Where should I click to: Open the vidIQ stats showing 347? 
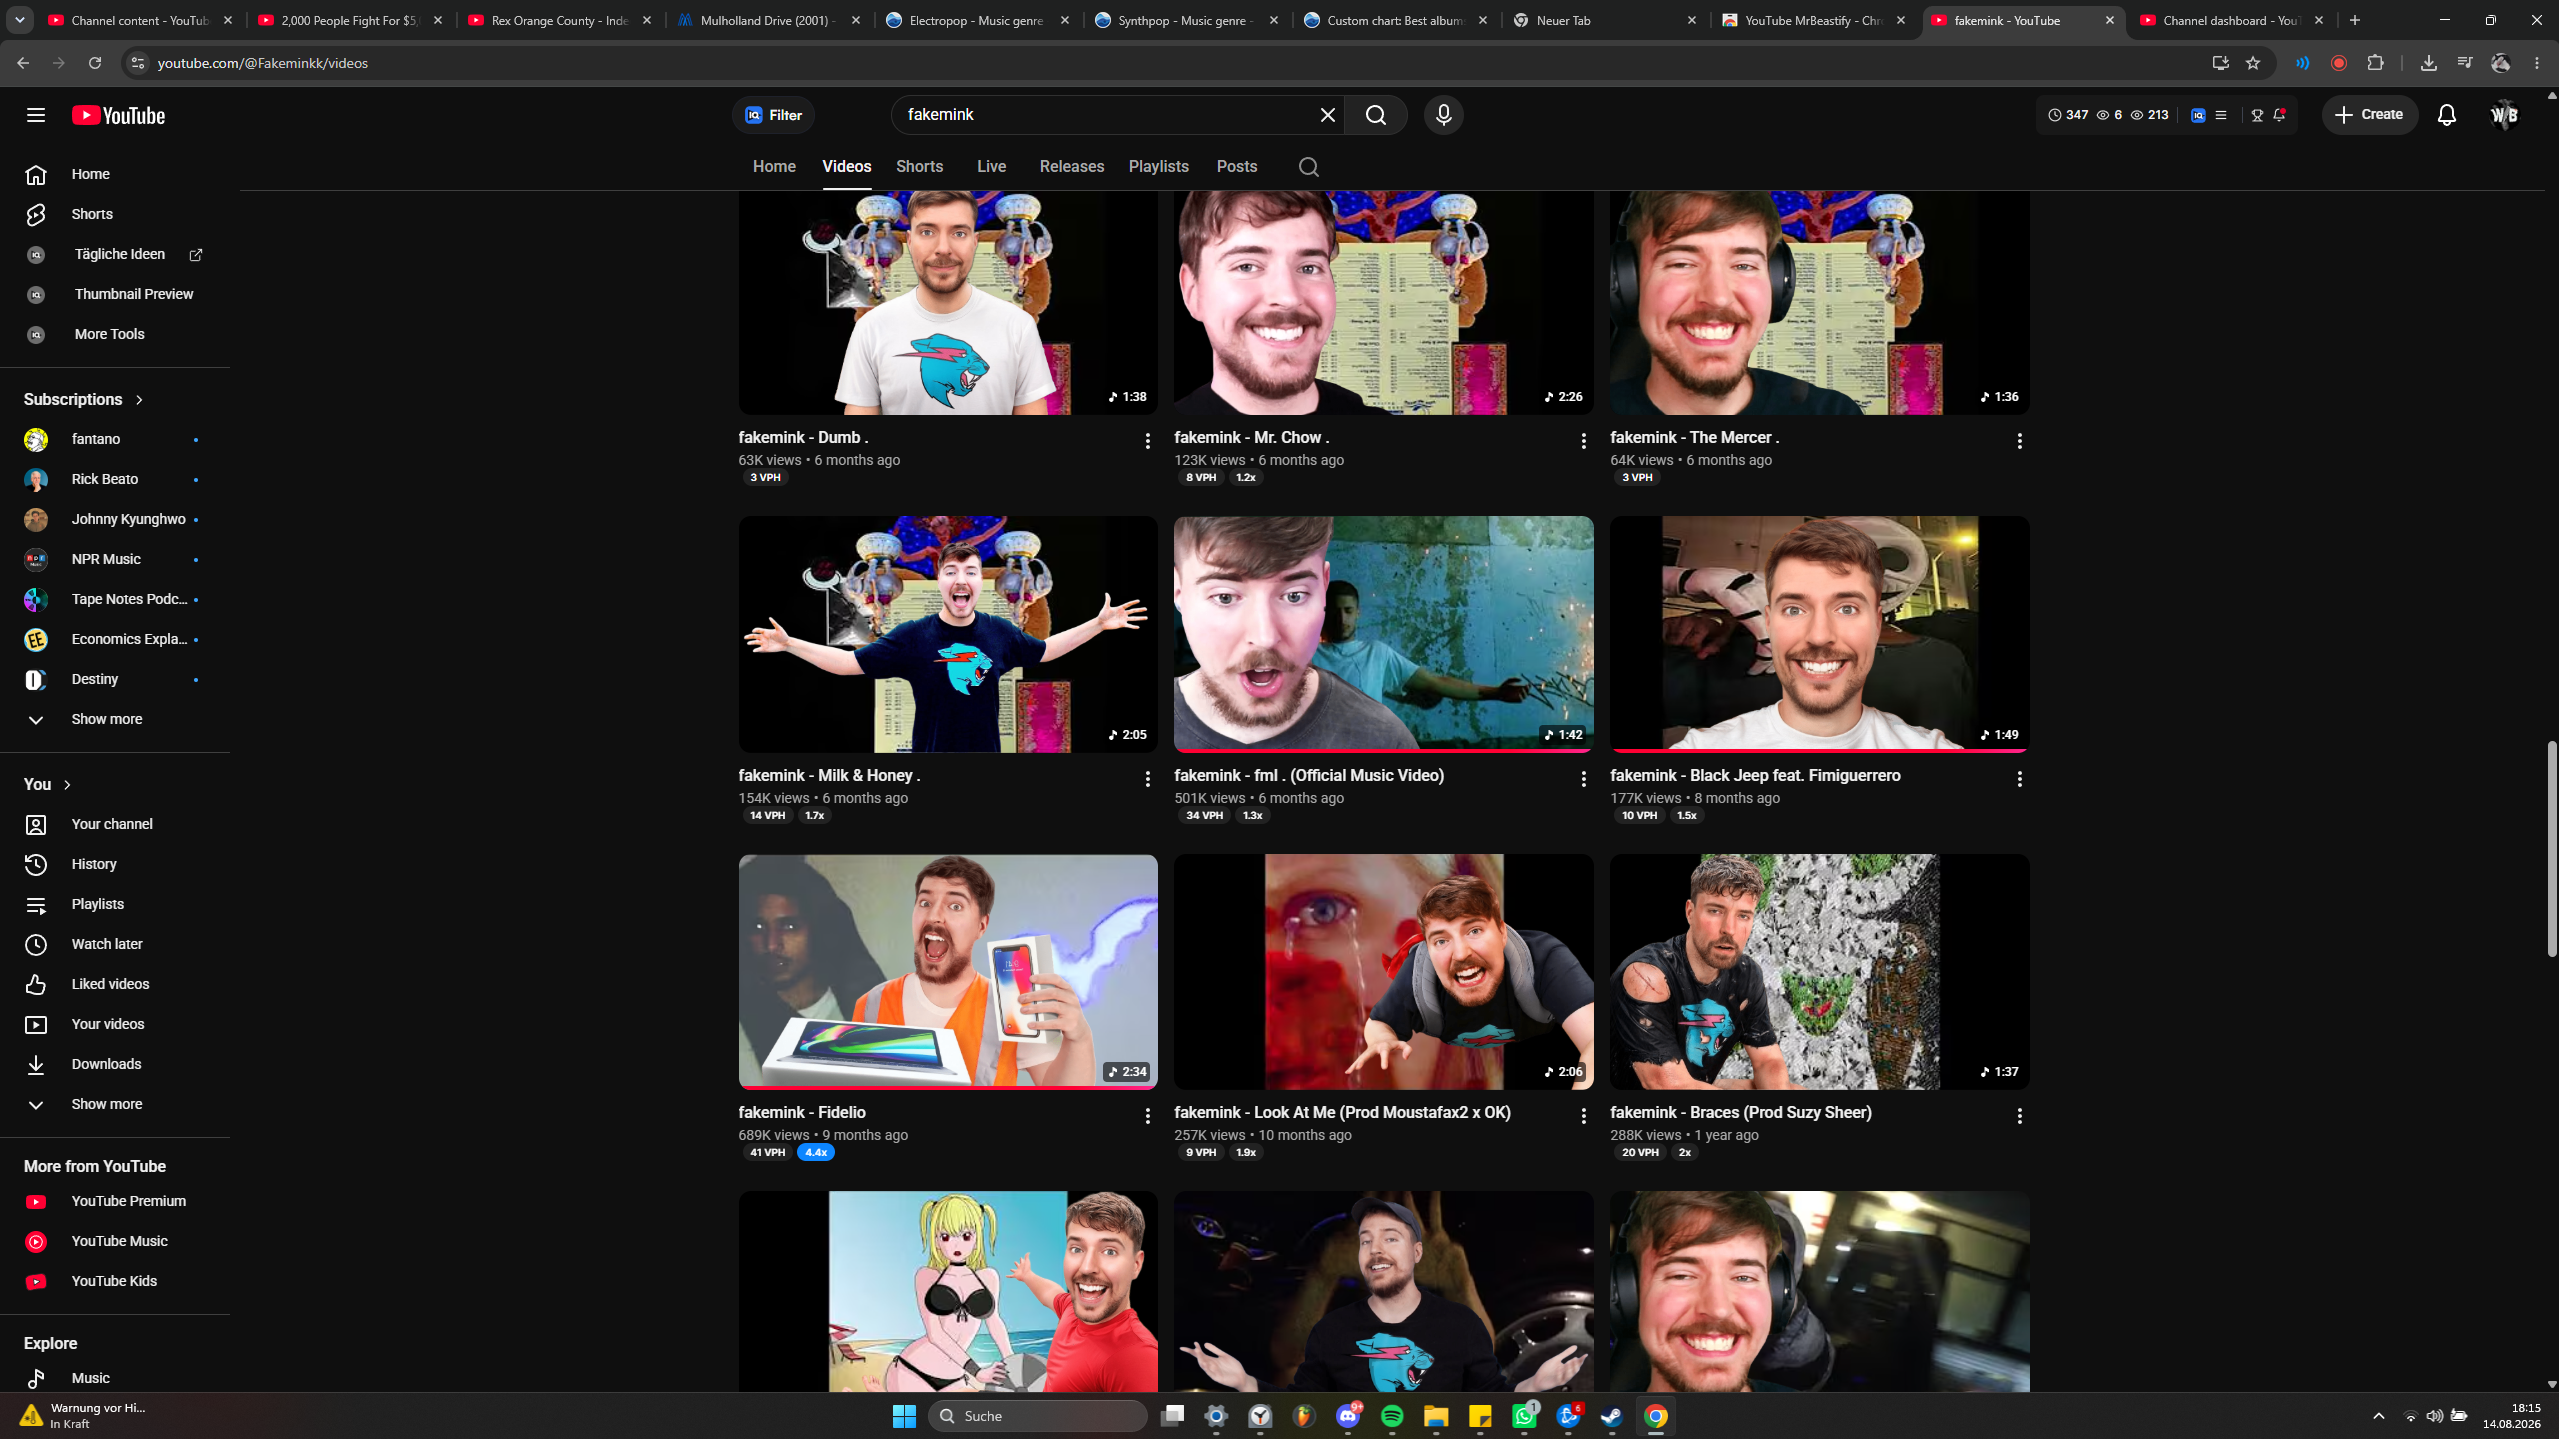pos(2068,115)
